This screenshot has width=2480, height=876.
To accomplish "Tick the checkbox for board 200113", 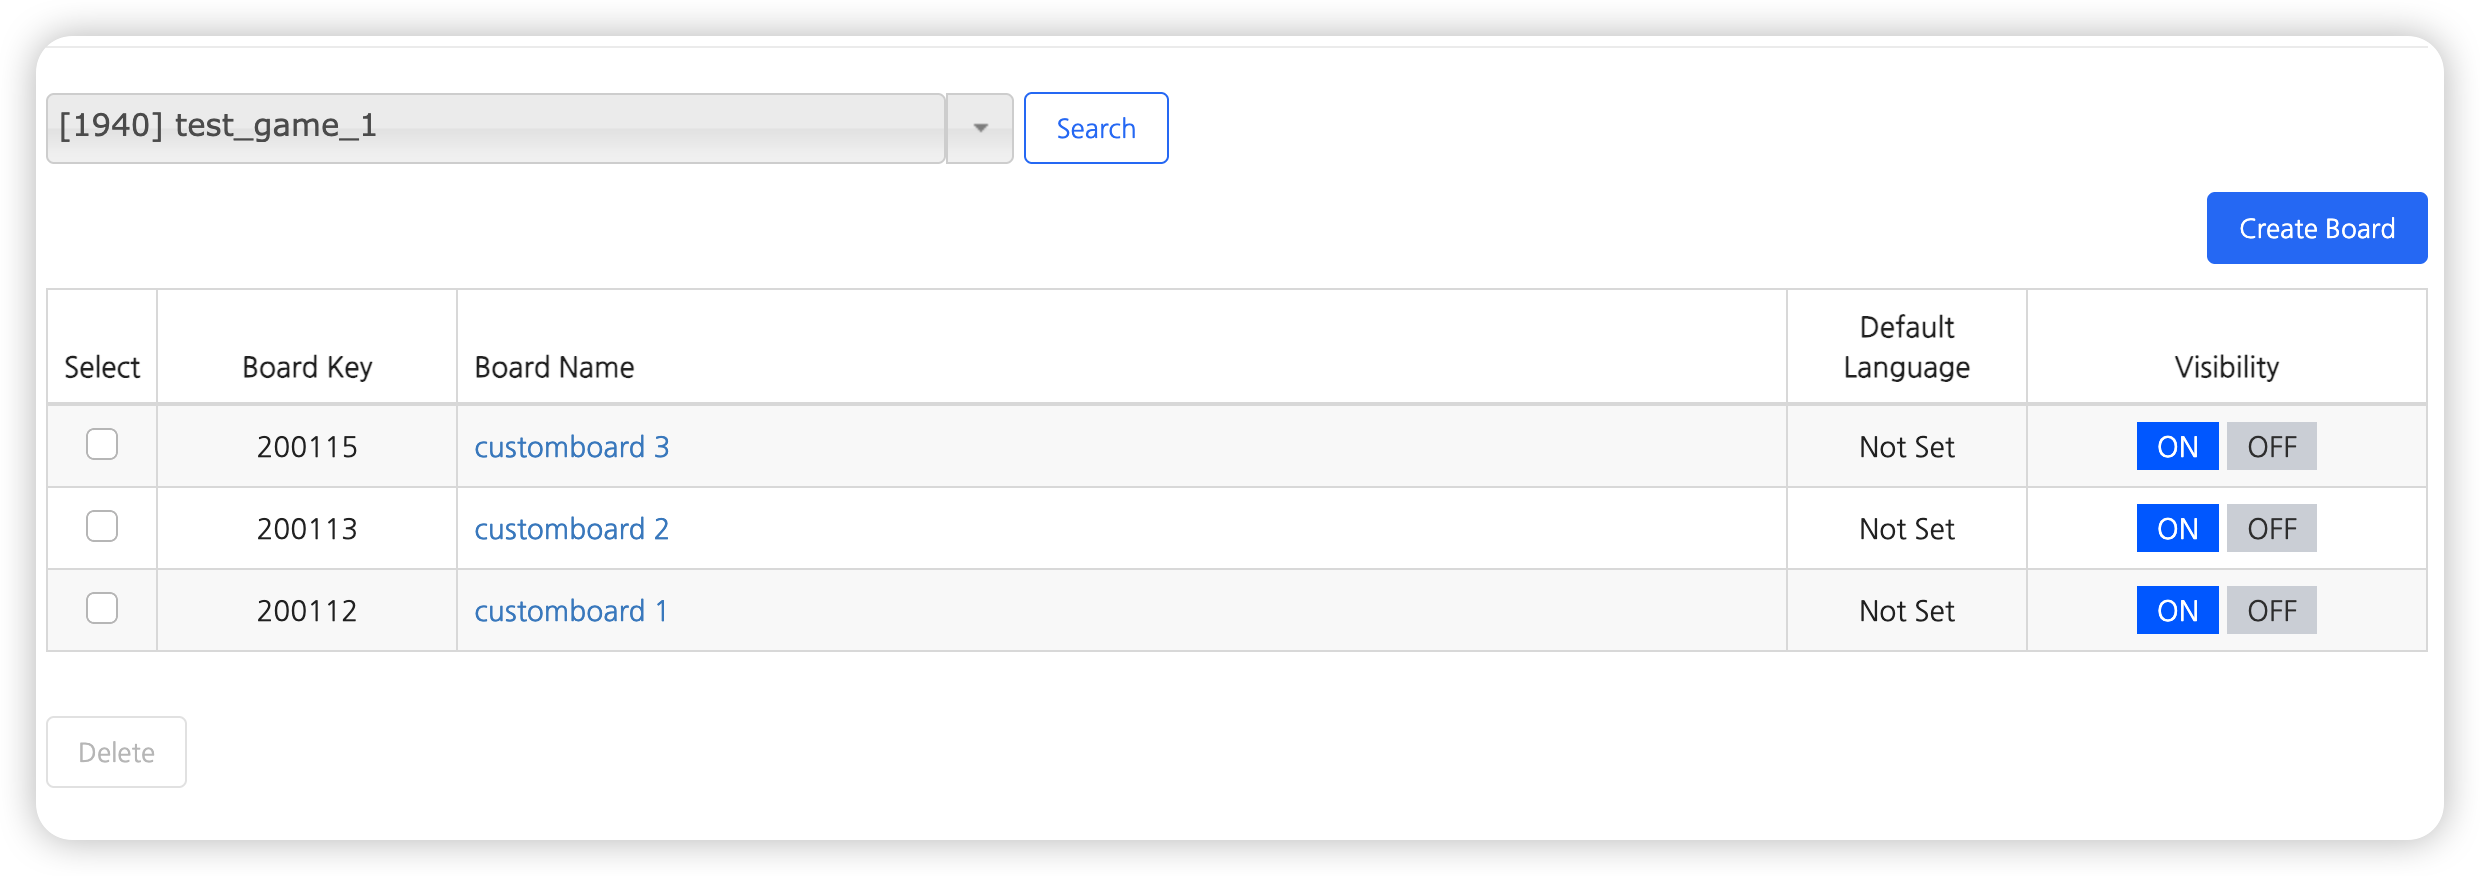I will tap(102, 526).
